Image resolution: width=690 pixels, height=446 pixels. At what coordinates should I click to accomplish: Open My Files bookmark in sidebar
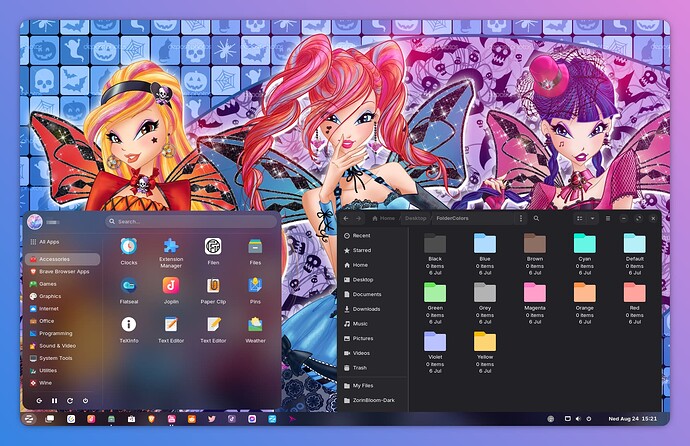point(373,386)
